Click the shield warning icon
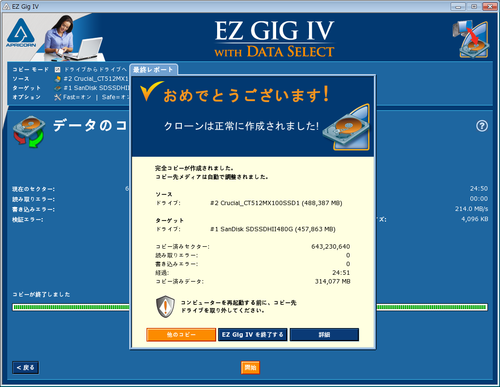Viewport: 500px width, 387px height. 165,306
